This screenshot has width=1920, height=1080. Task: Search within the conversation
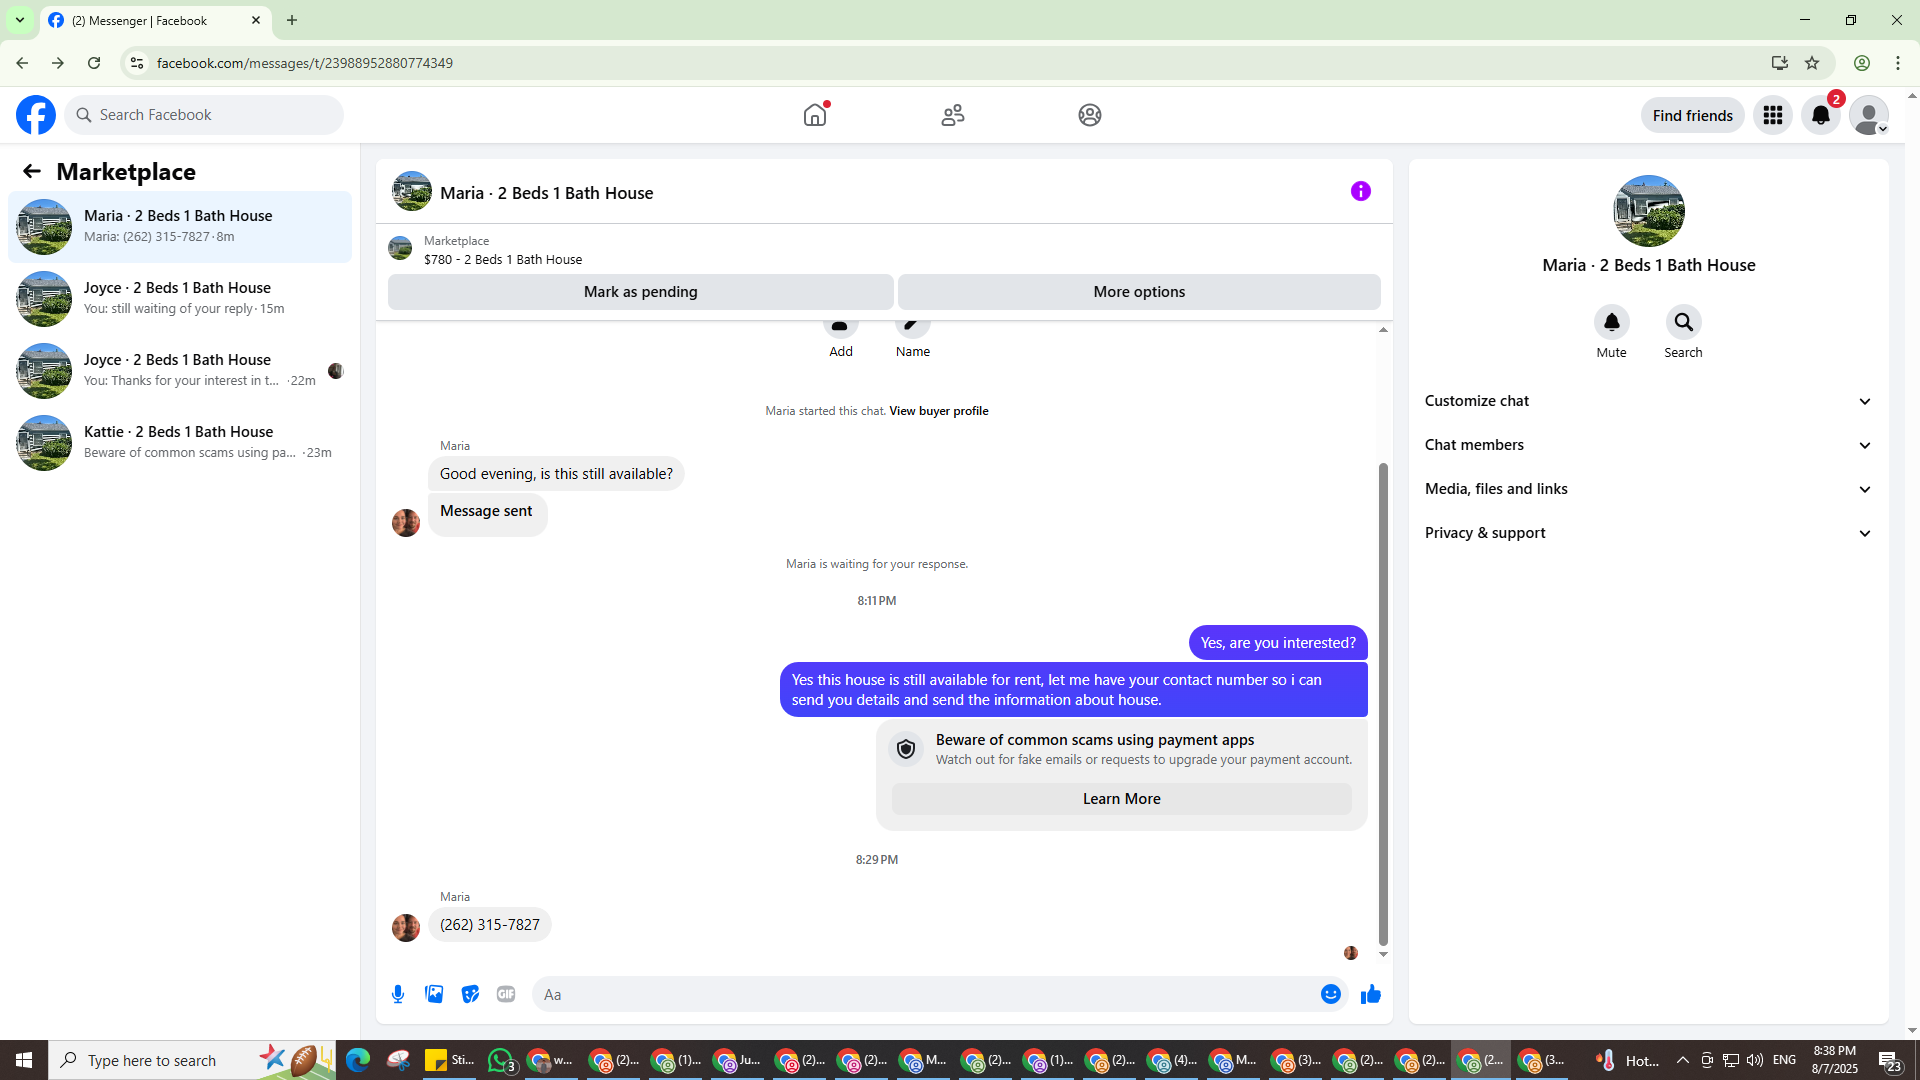coord(1683,322)
